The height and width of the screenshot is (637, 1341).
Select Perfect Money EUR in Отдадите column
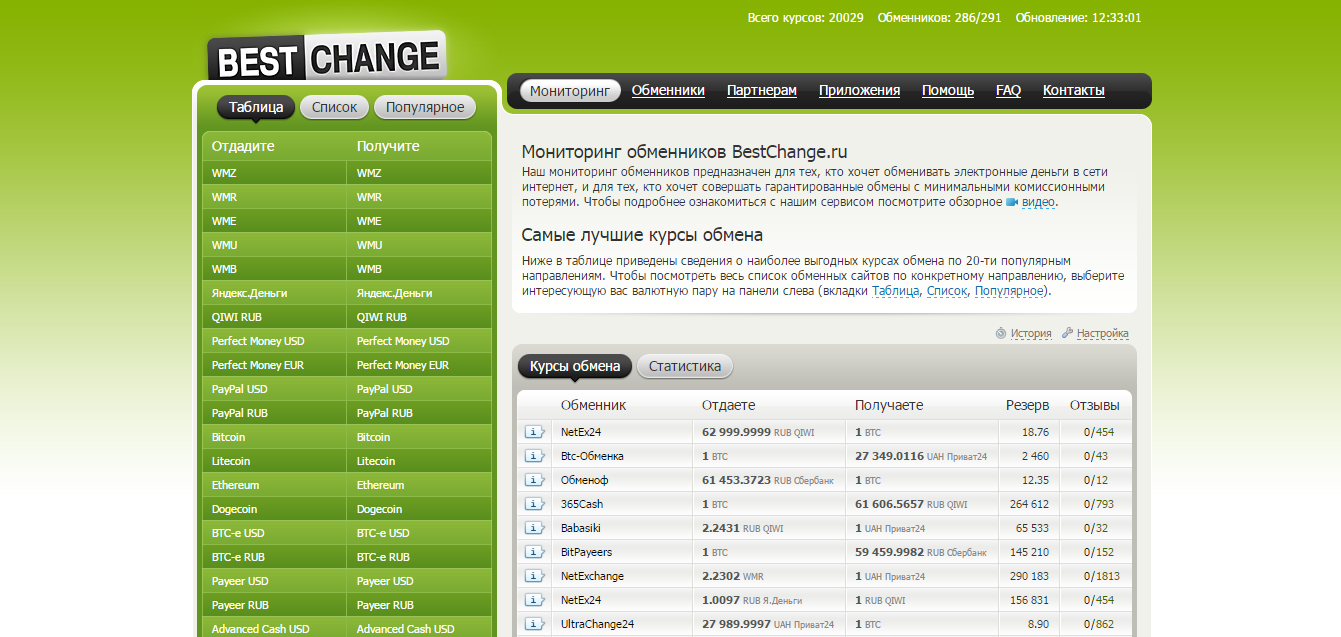(274, 365)
